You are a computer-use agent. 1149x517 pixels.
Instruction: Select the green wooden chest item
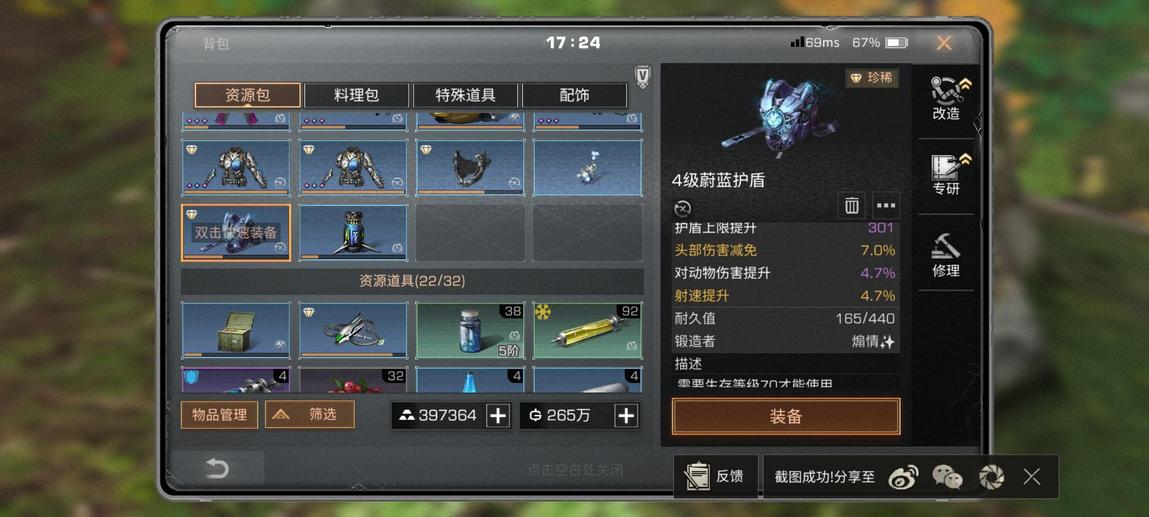(236, 331)
